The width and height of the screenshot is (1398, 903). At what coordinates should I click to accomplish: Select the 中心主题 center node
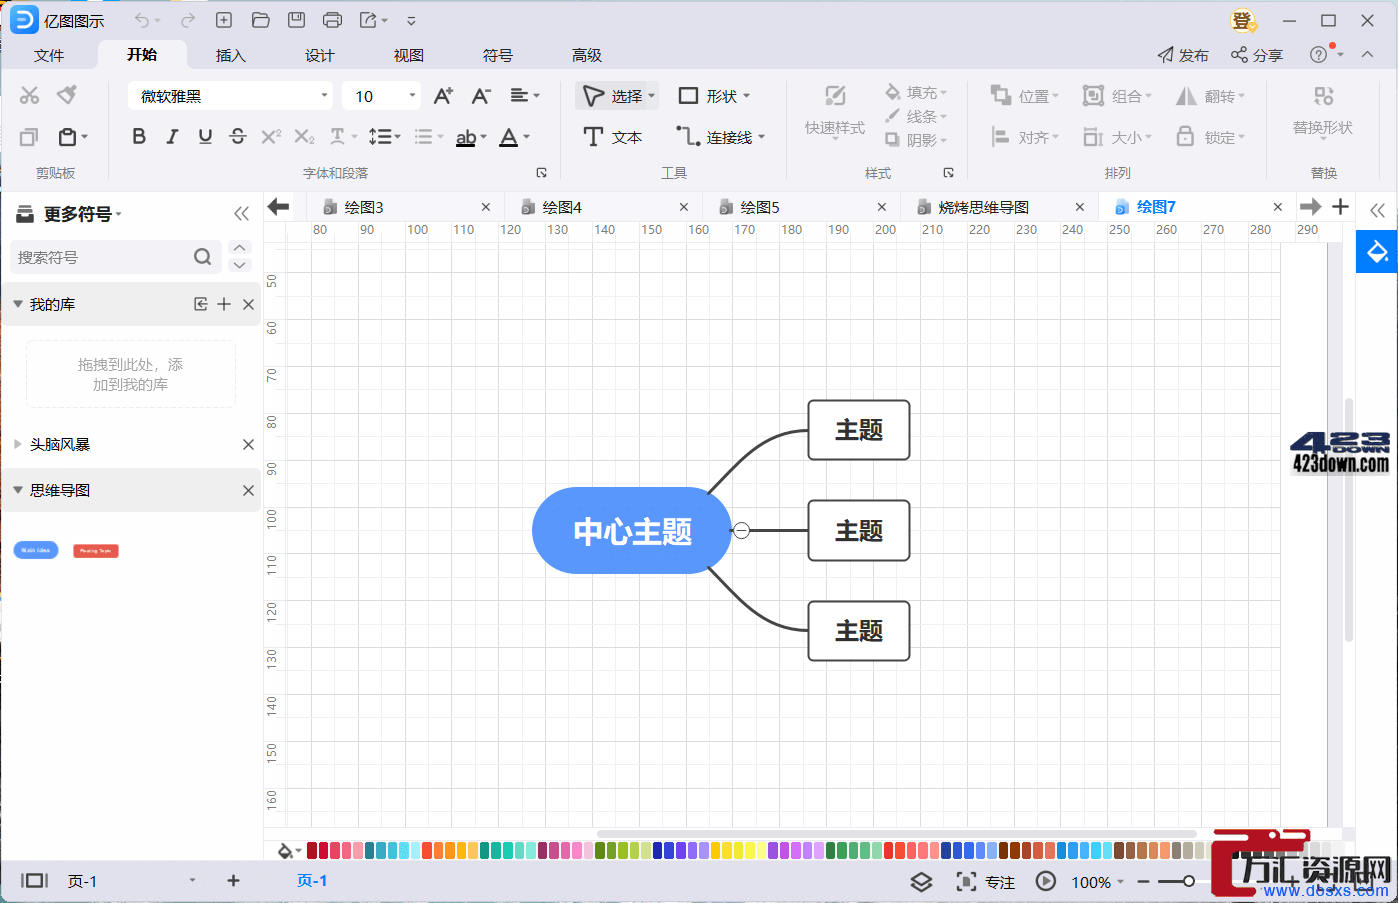pyautogui.click(x=632, y=530)
